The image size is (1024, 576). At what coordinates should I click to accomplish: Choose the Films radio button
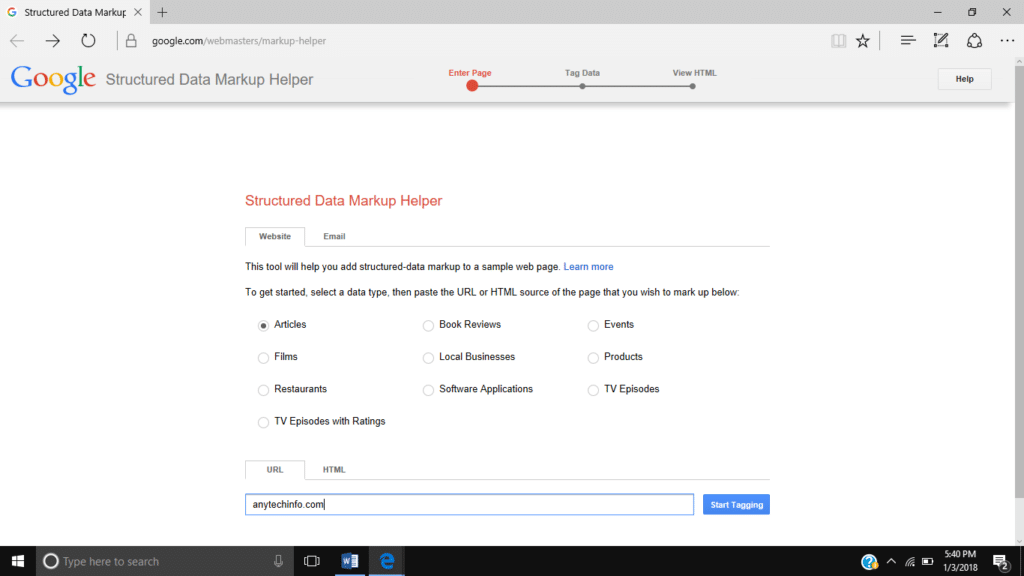click(263, 357)
